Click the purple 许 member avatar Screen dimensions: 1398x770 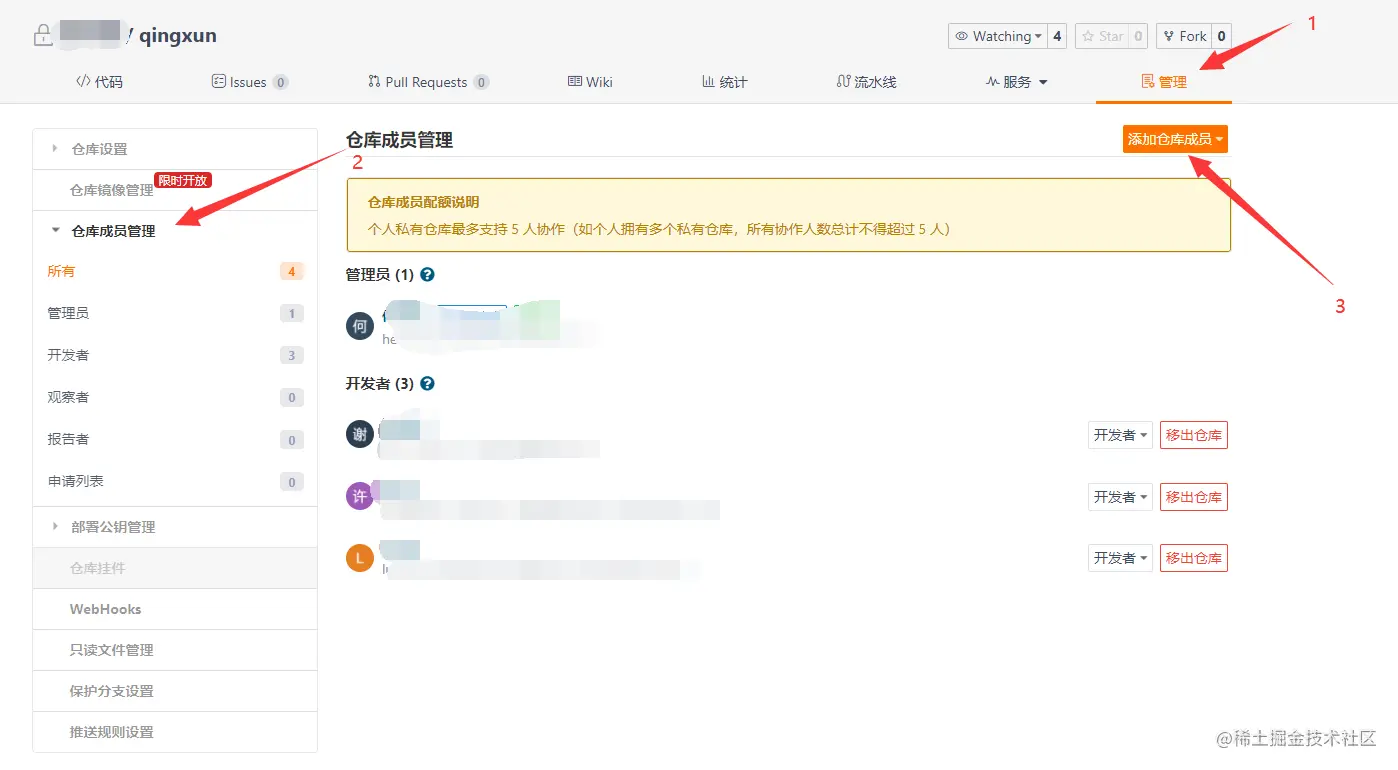360,496
